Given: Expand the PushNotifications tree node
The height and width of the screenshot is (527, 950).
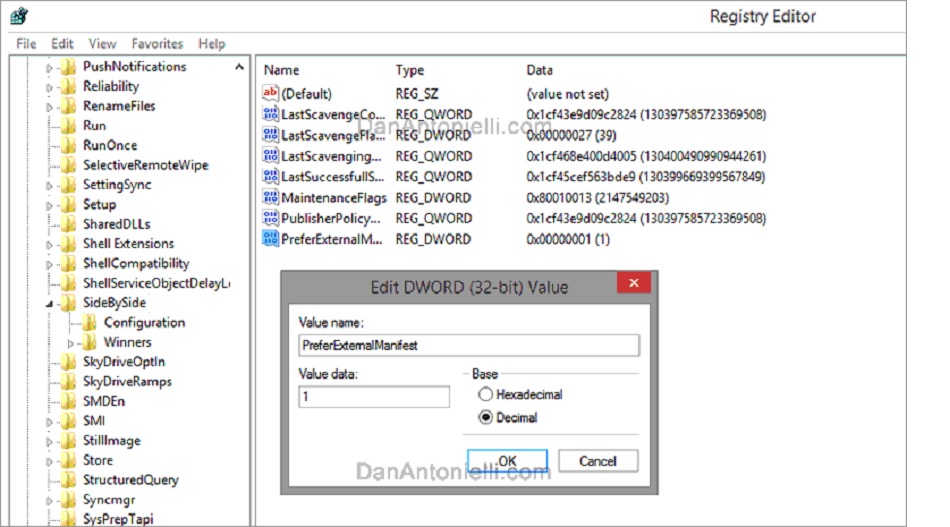Looking at the screenshot, I should pyautogui.click(x=49, y=67).
